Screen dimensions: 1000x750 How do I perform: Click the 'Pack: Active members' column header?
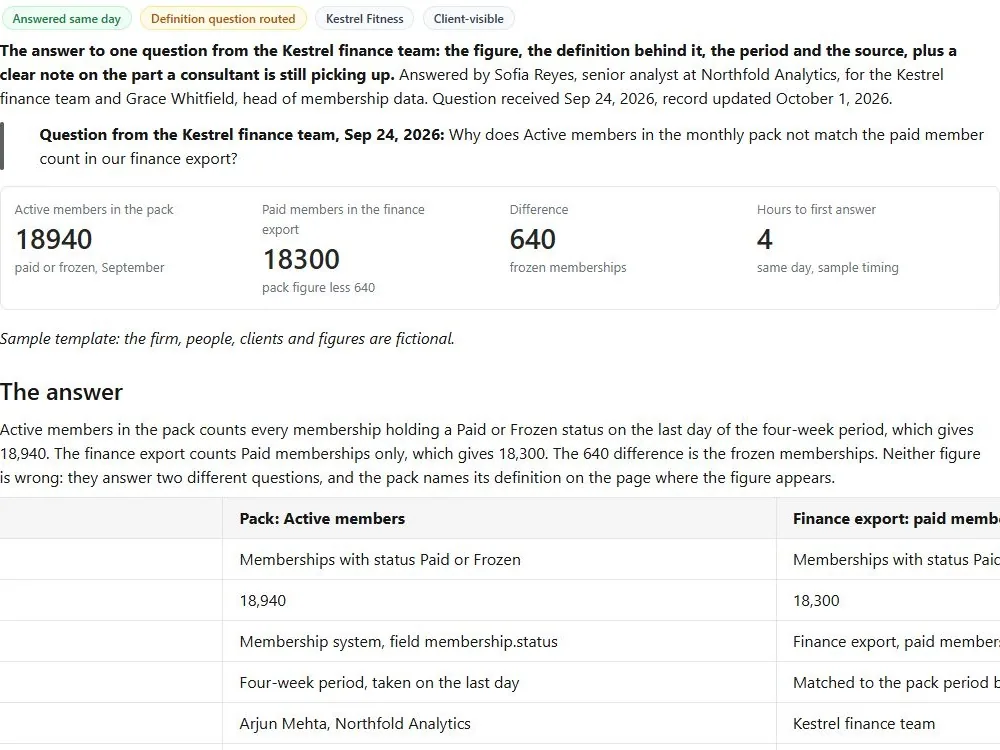499,518
